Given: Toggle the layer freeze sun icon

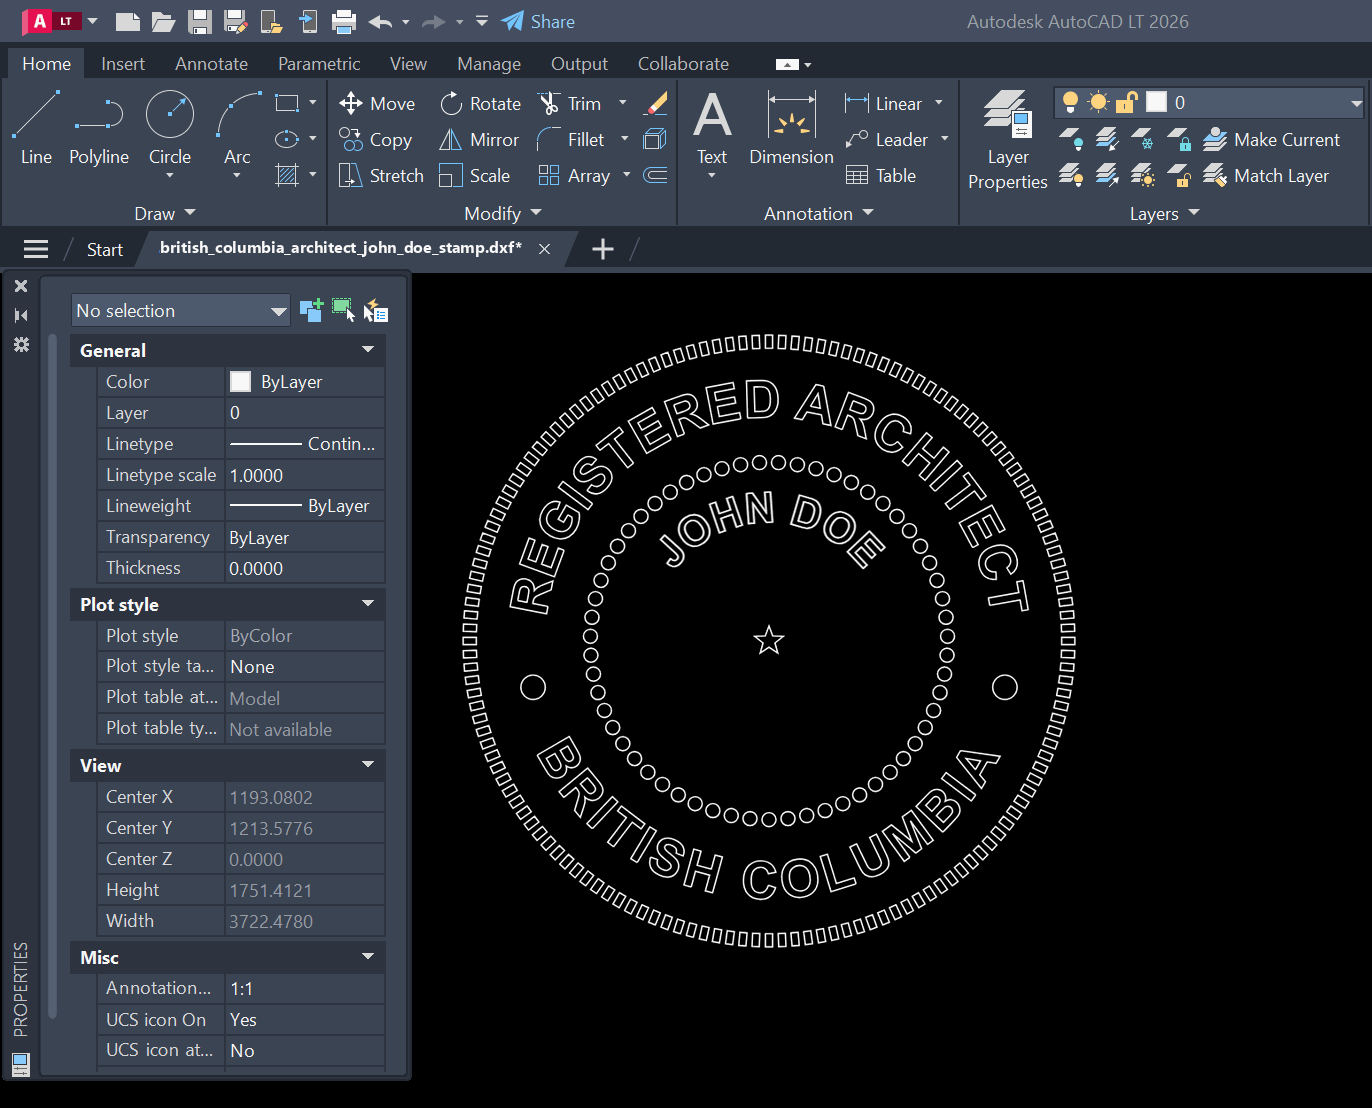Looking at the screenshot, I should click(1099, 102).
